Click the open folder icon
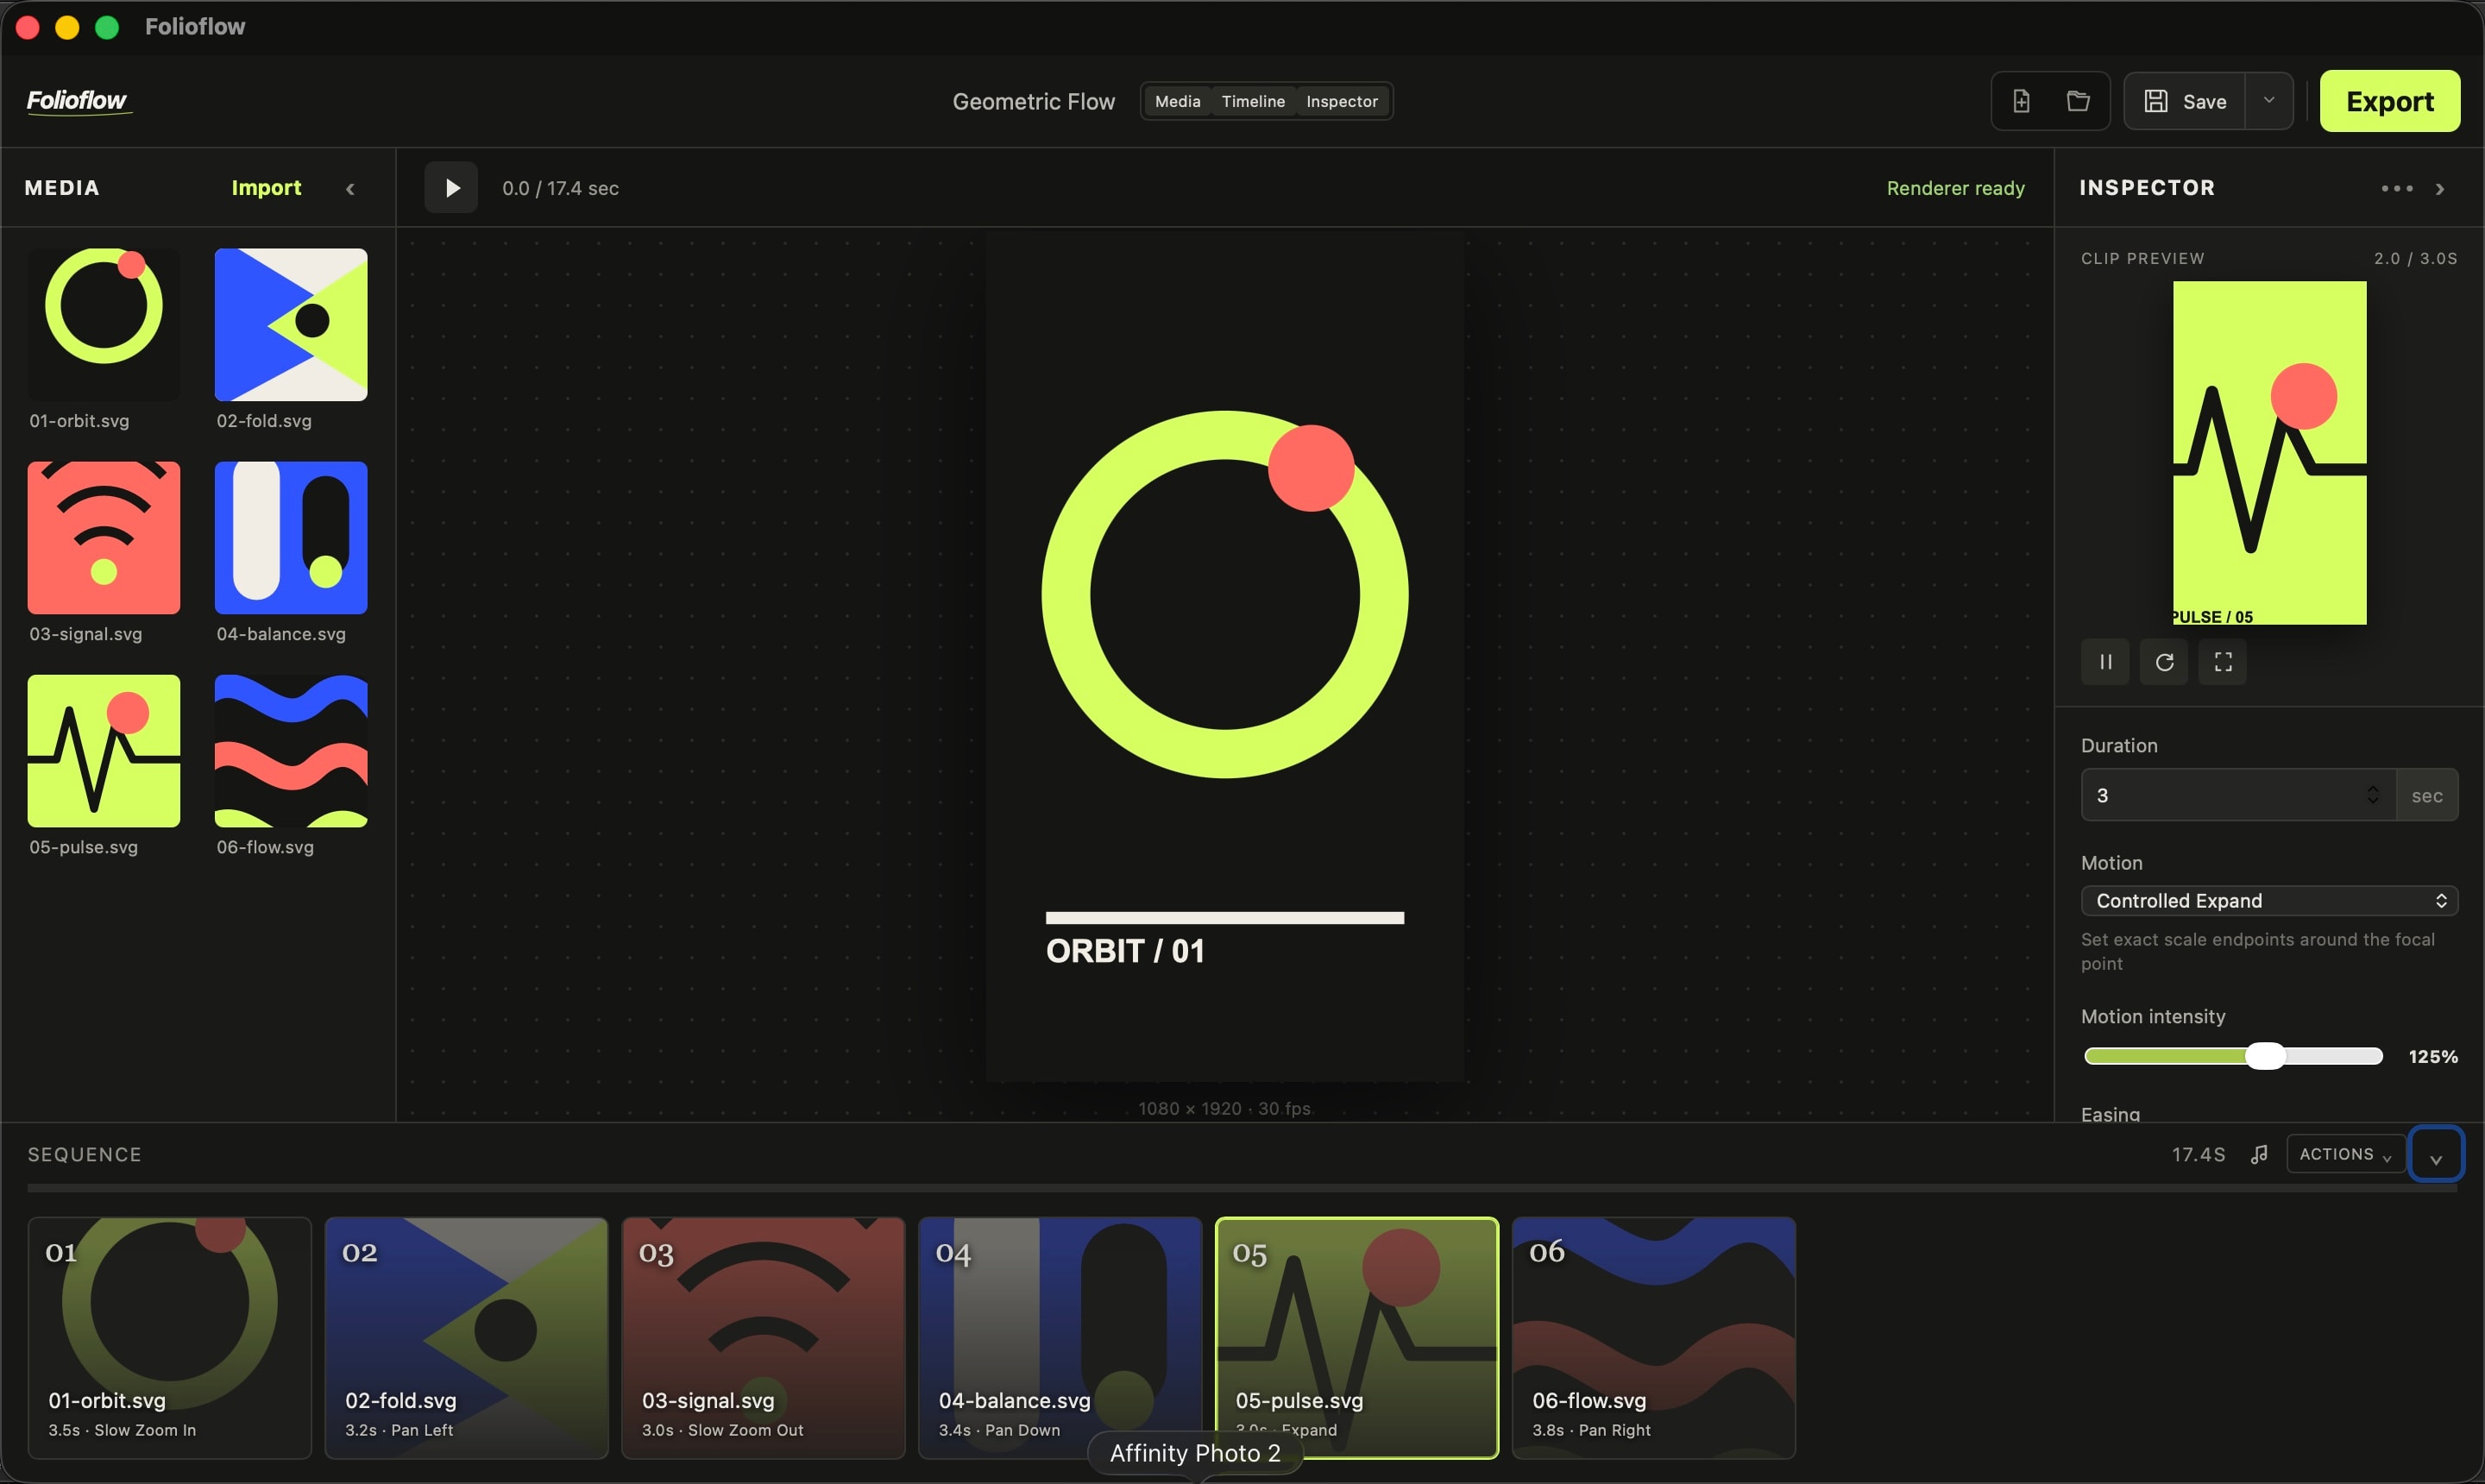 pos(2078,101)
